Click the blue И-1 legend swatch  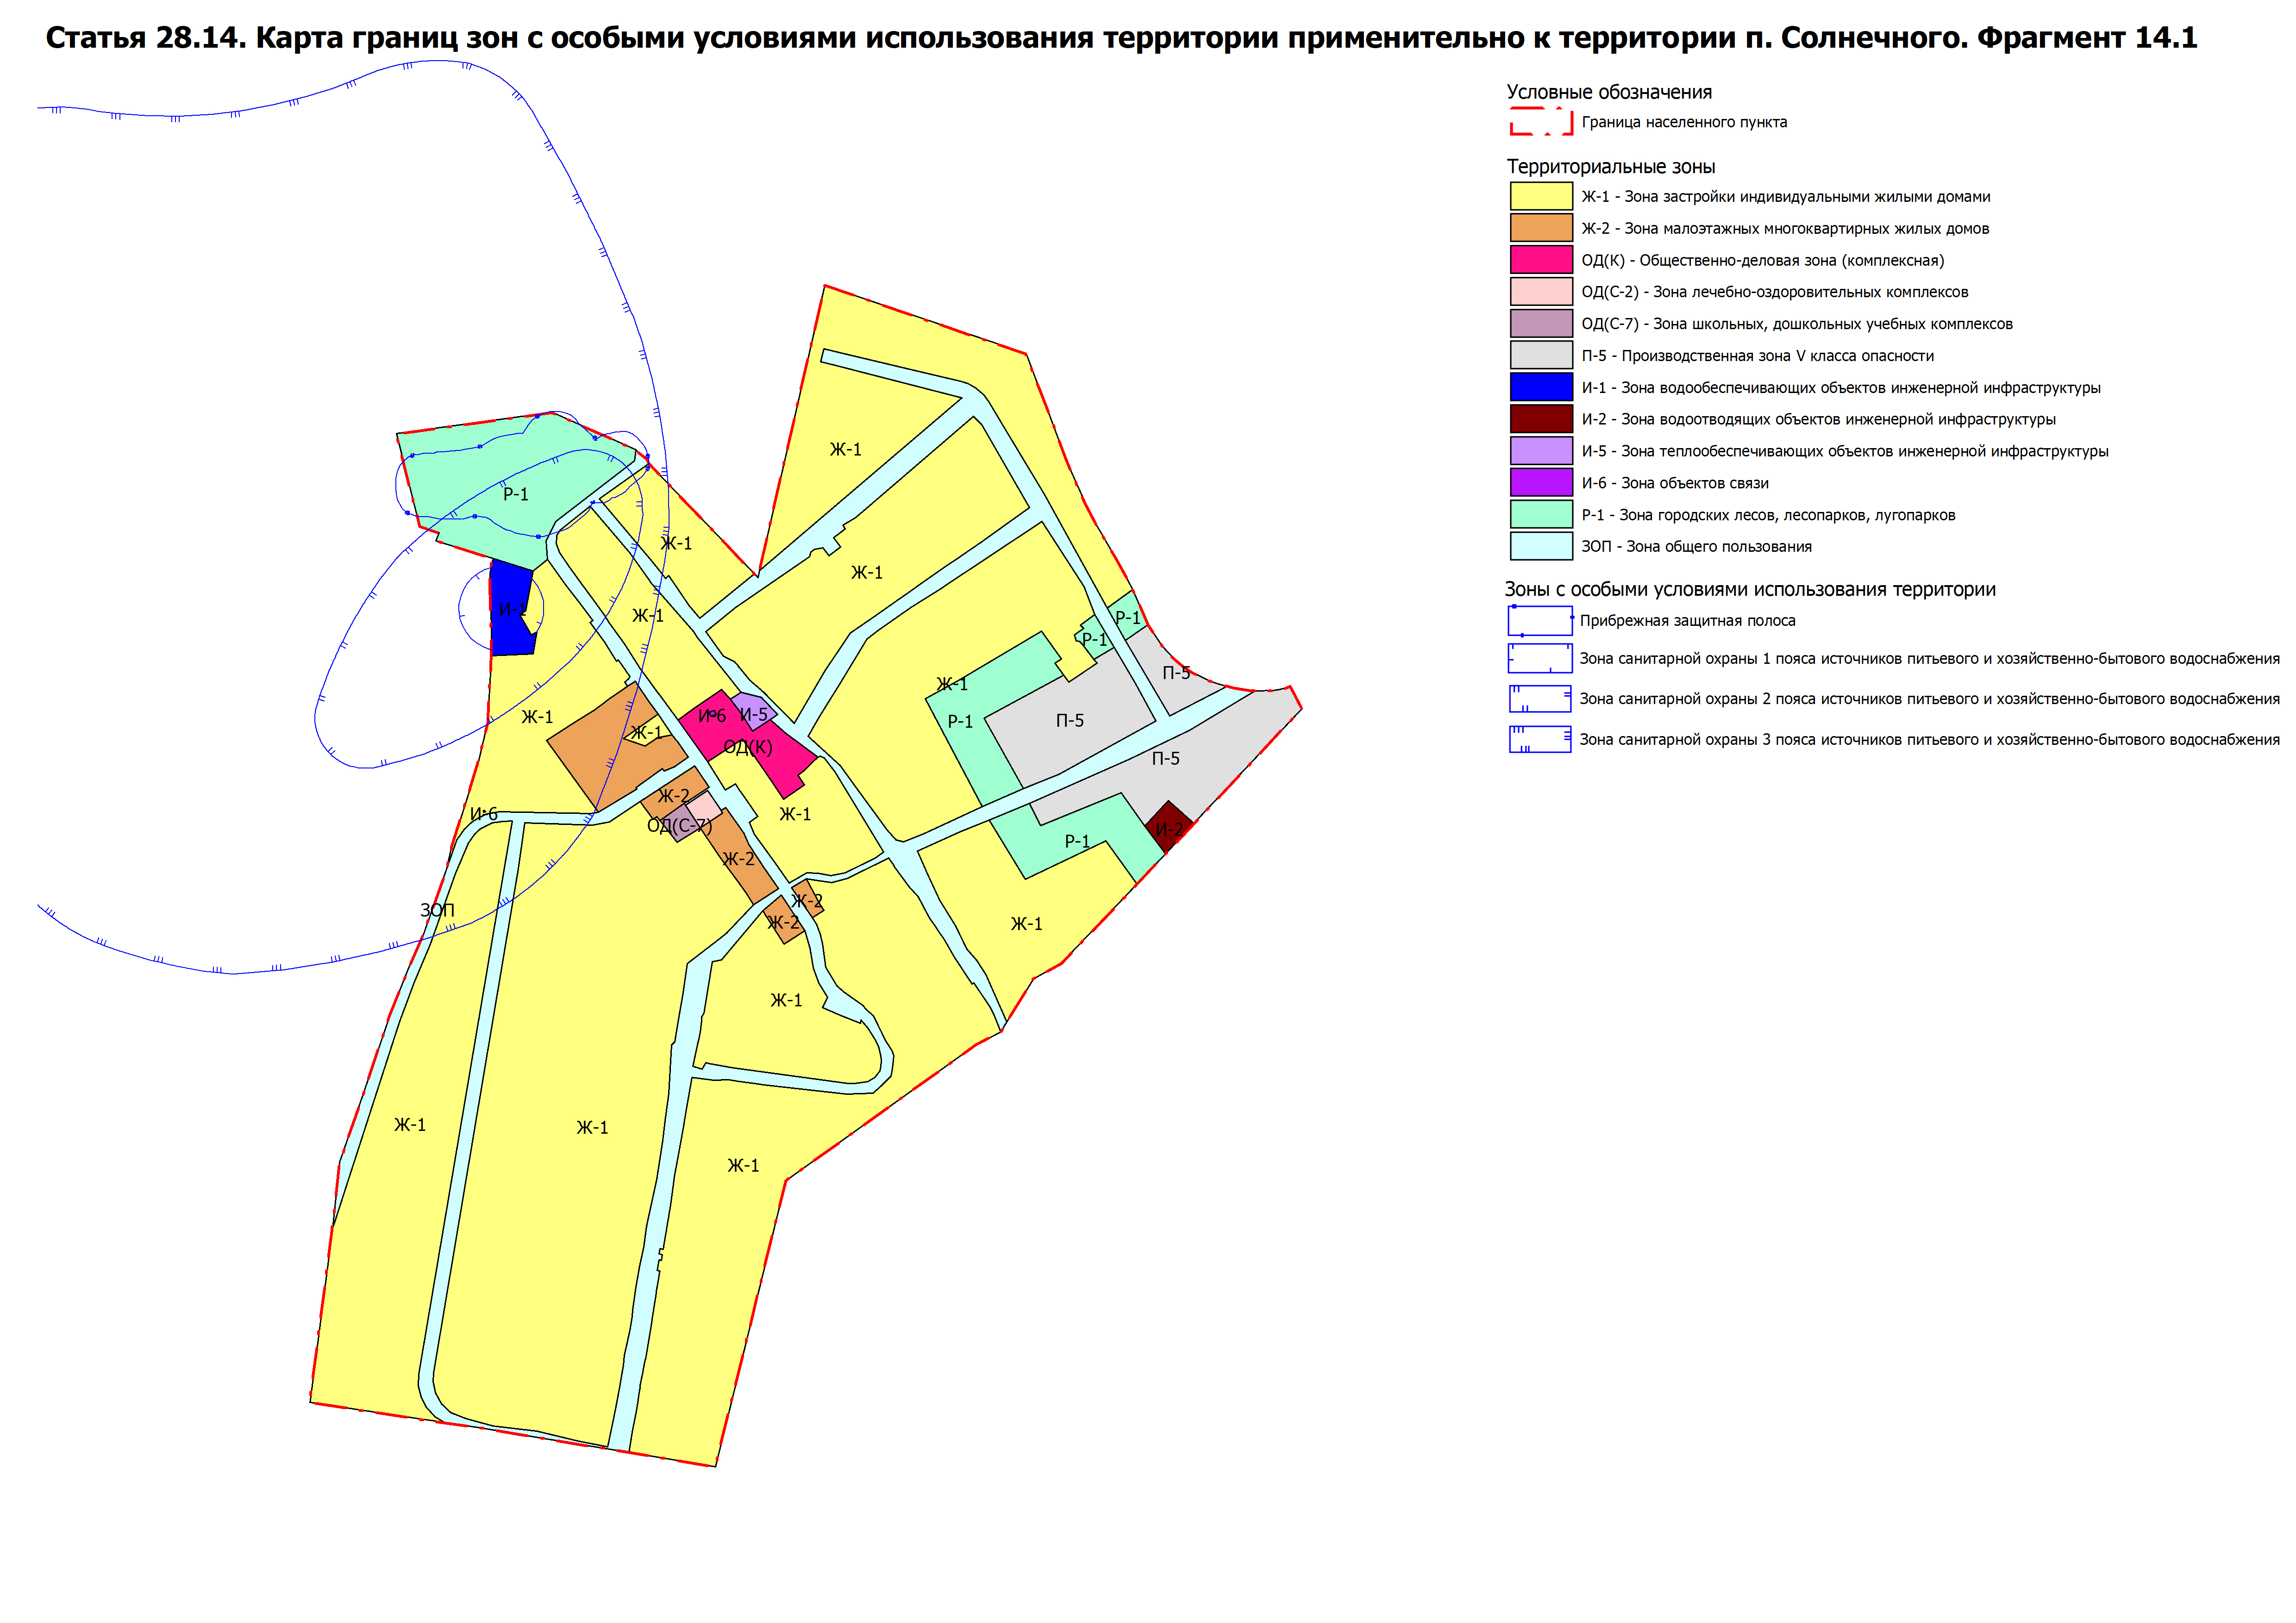[1541, 387]
